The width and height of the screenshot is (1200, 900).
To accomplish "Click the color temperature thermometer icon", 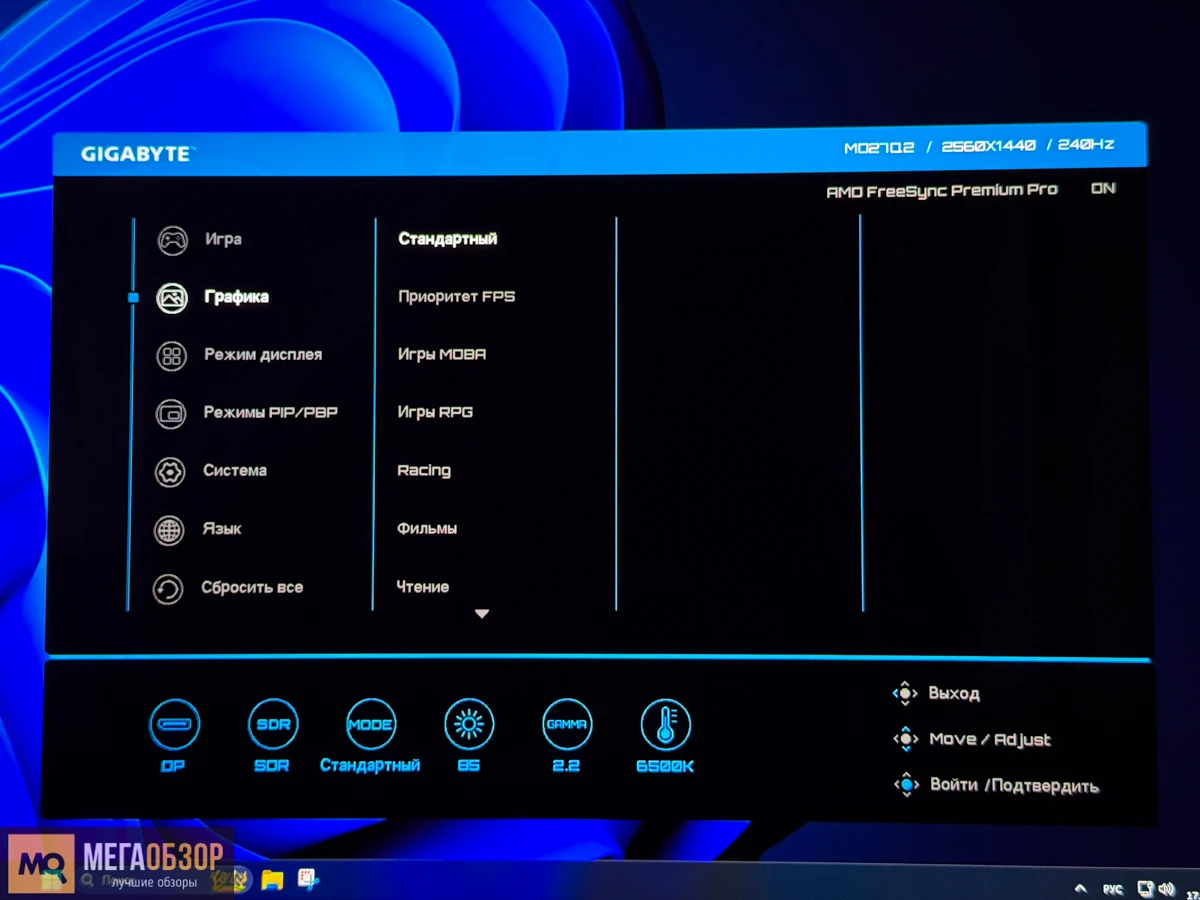I will click(666, 725).
